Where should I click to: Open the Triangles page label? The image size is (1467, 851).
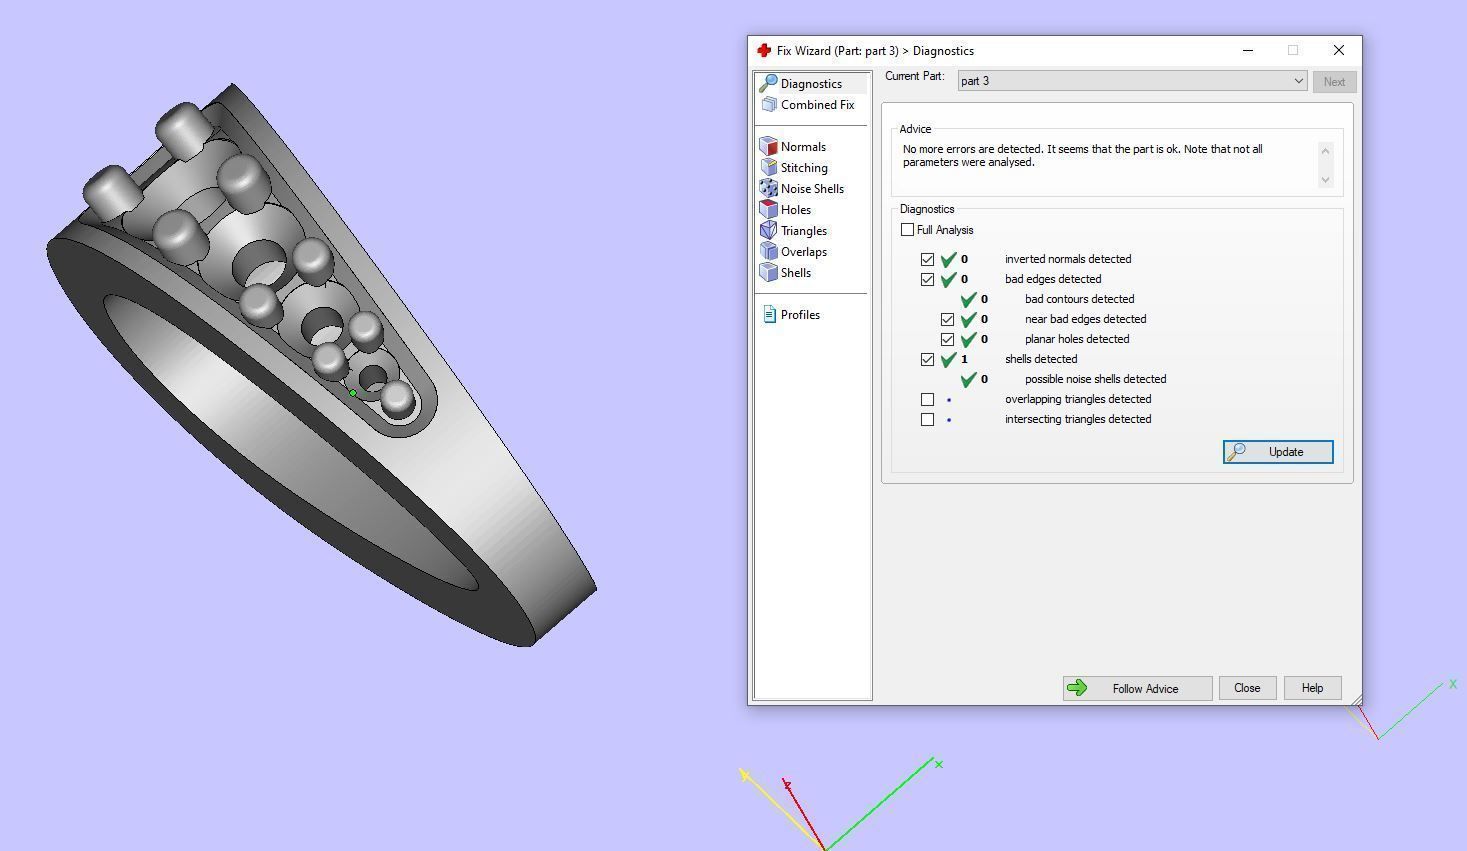tap(804, 231)
